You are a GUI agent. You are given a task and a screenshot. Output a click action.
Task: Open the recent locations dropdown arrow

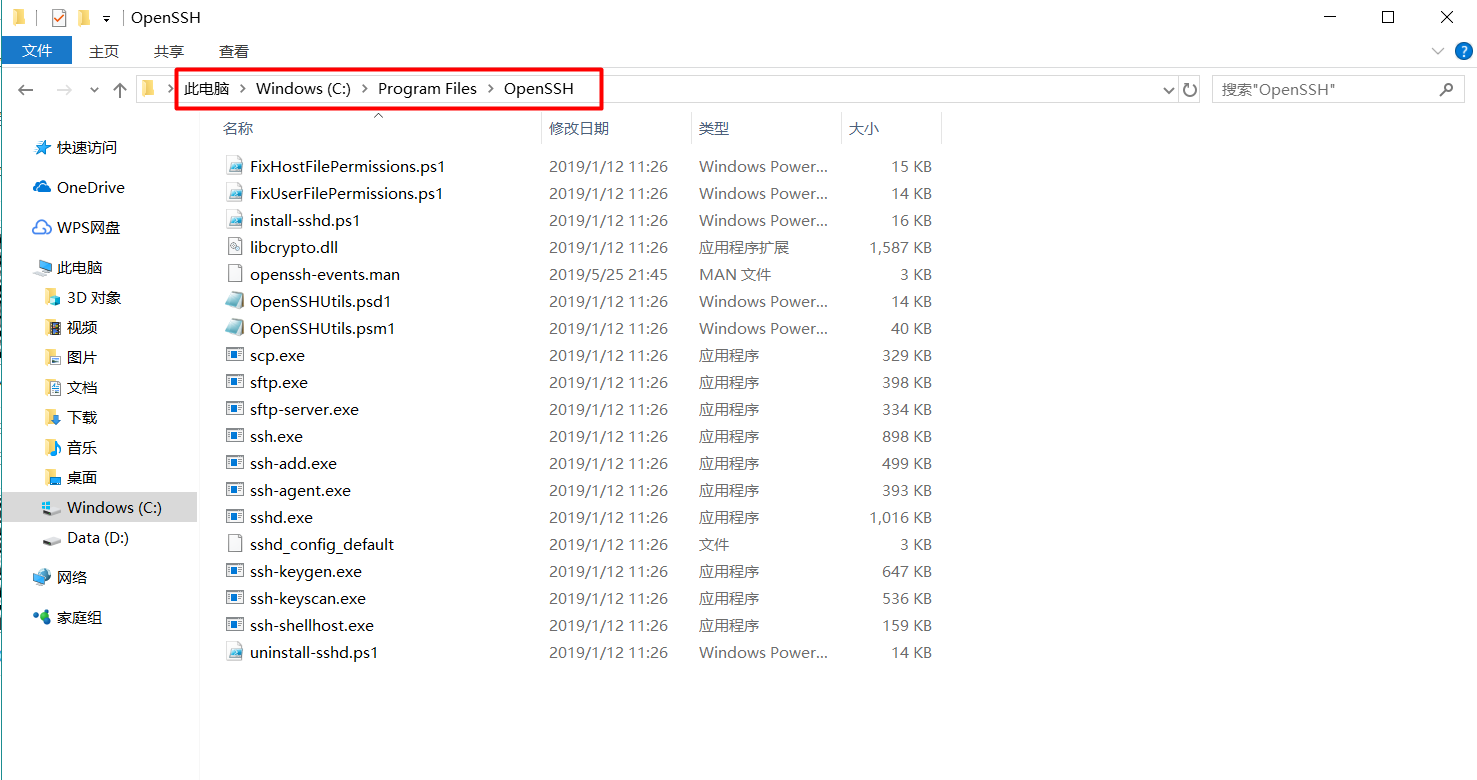point(94,90)
